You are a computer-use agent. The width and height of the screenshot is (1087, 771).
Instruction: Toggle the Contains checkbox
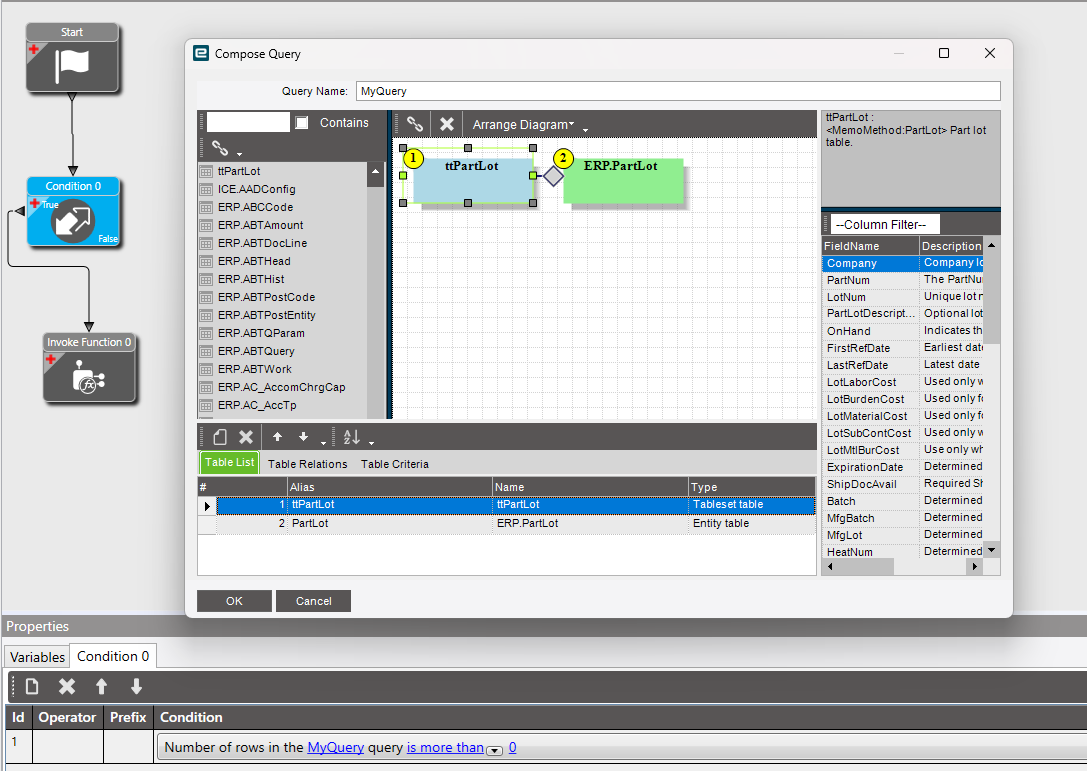click(x=302, y=123)
